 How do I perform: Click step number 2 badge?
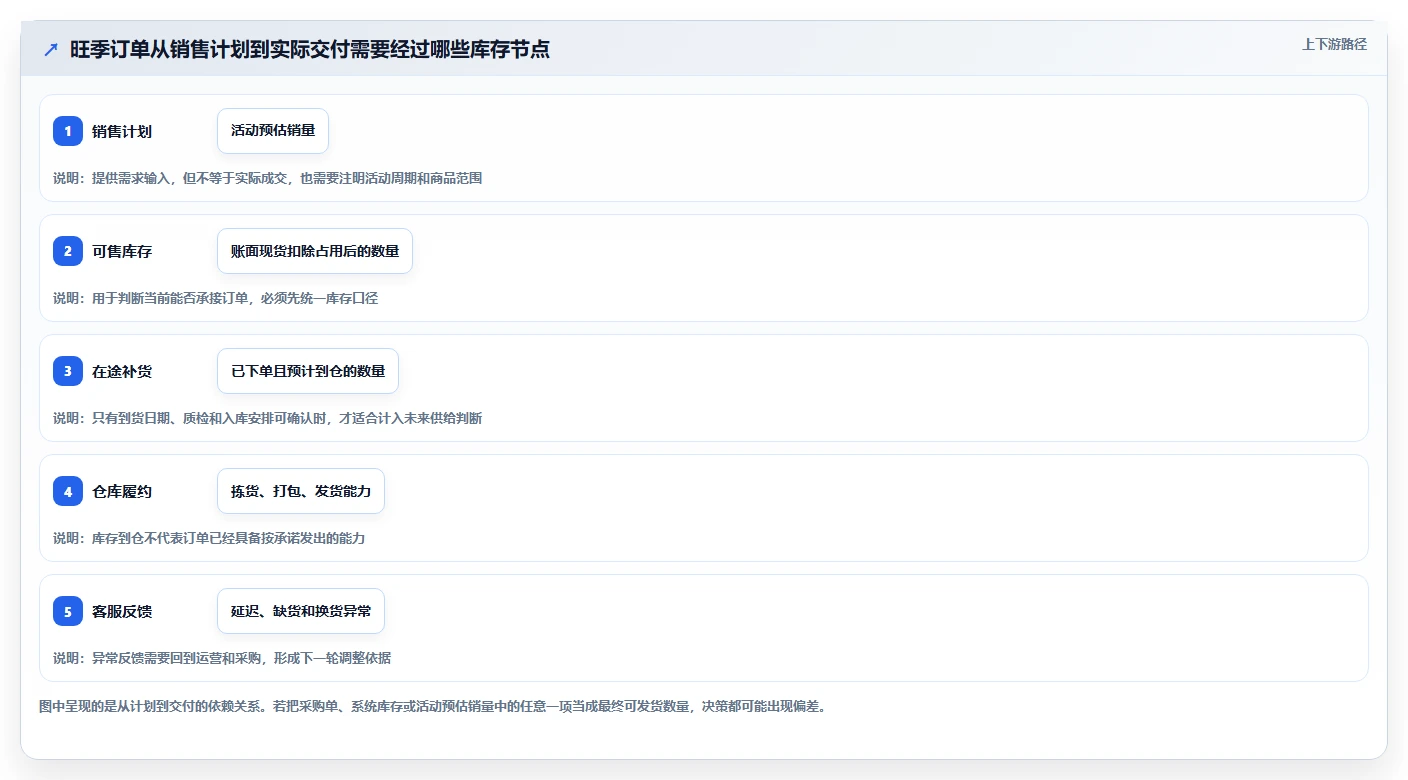(68, 251)
